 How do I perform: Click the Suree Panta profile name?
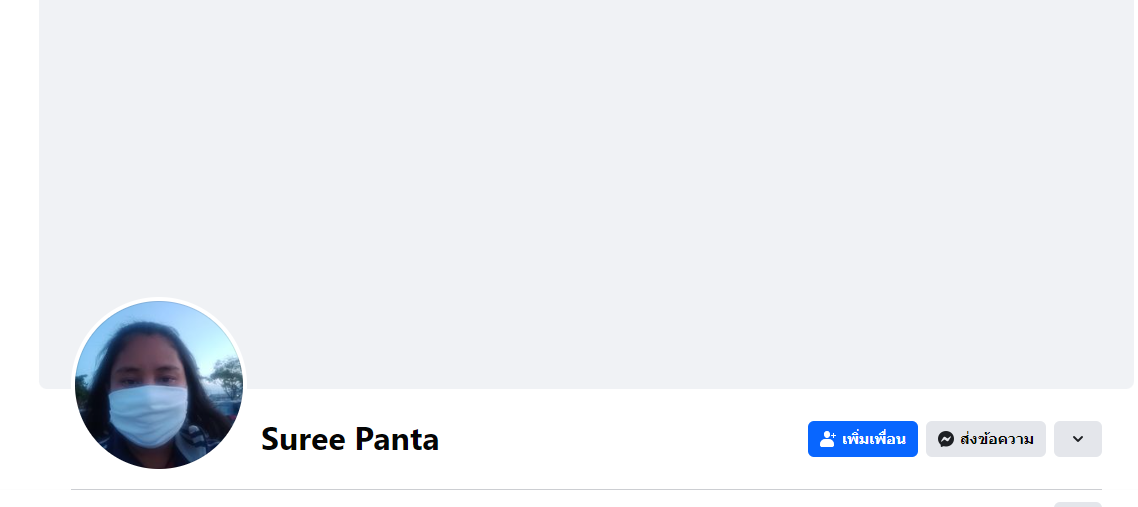[x=350, y=439]
